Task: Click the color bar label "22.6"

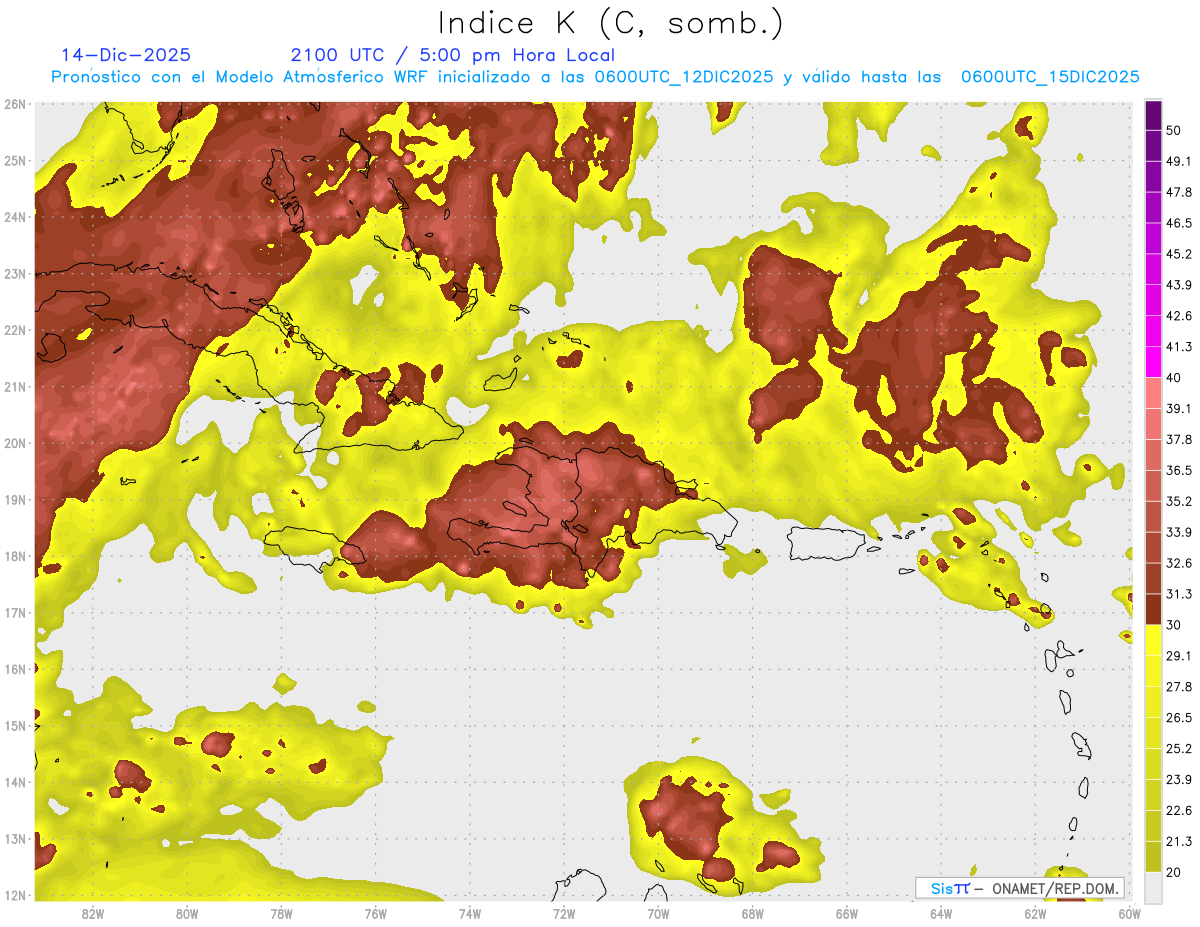Action: [1178, 810]
